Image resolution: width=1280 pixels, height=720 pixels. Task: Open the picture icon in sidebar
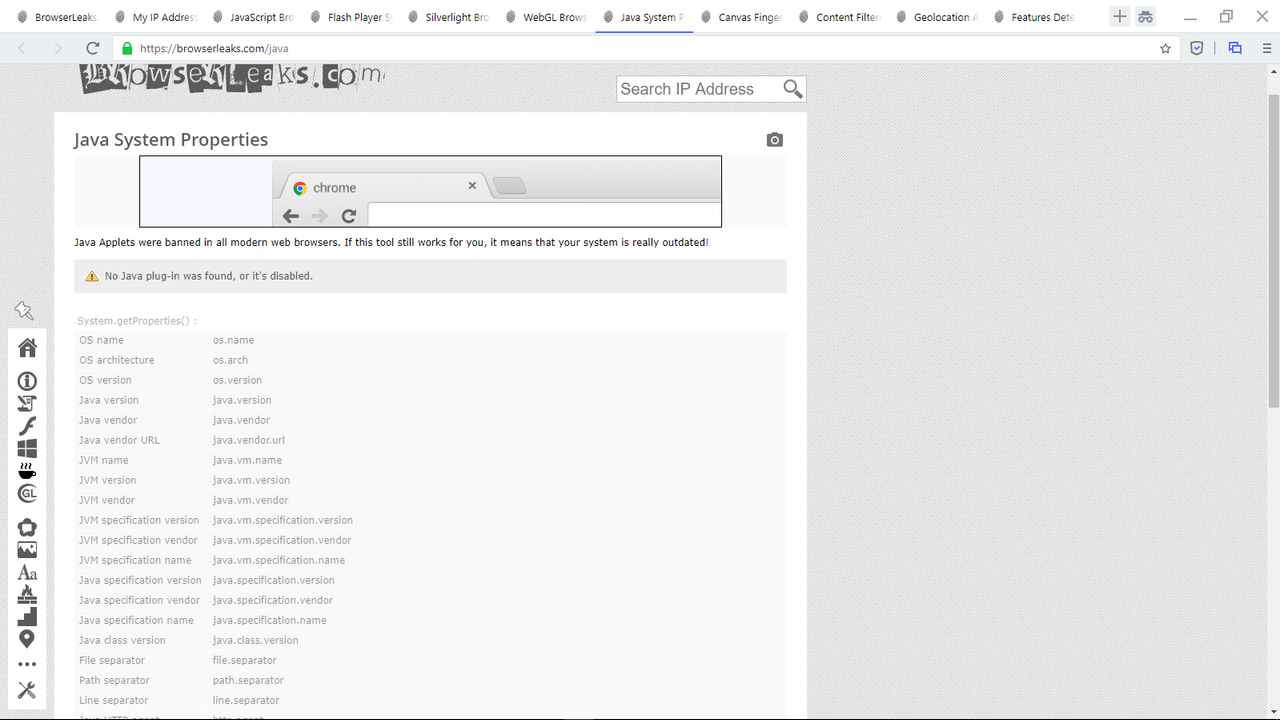pyautogui.click(x=27, y=550)
